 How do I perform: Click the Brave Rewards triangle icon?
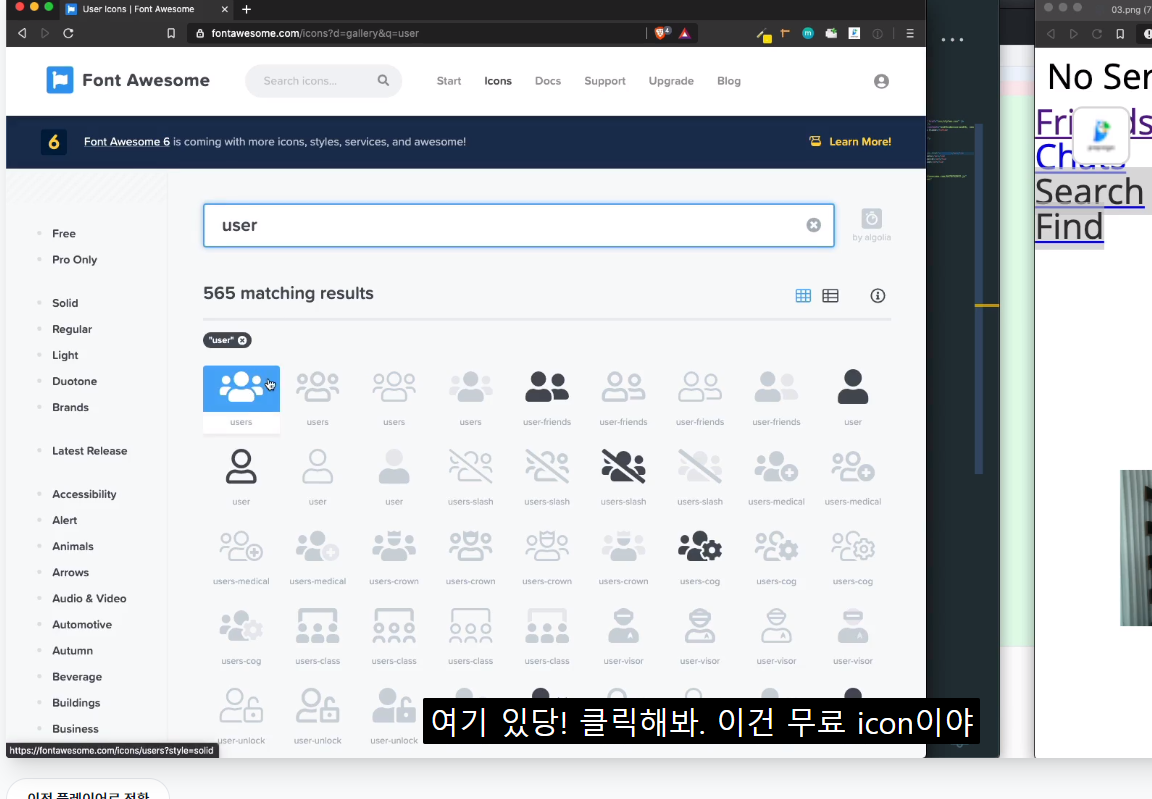pos(685,33)
